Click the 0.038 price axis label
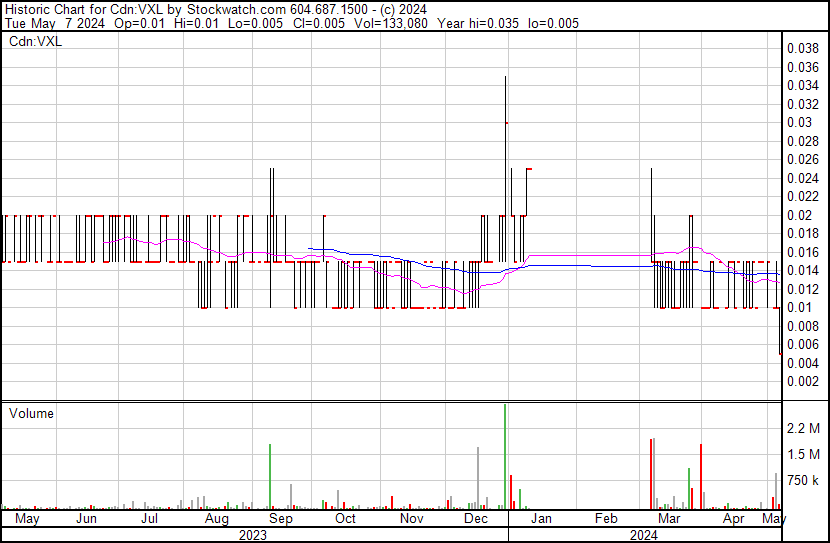 click(803, 48)
